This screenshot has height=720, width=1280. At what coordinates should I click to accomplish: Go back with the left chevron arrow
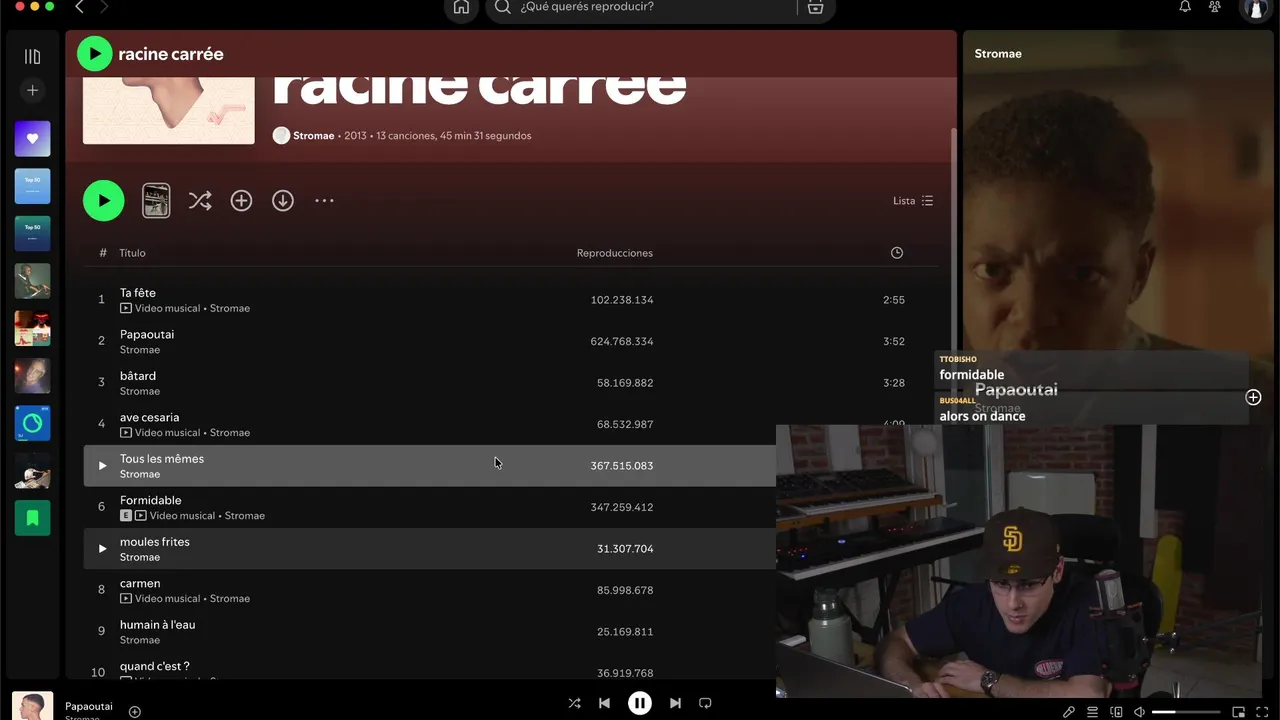(x=80, y=7)
